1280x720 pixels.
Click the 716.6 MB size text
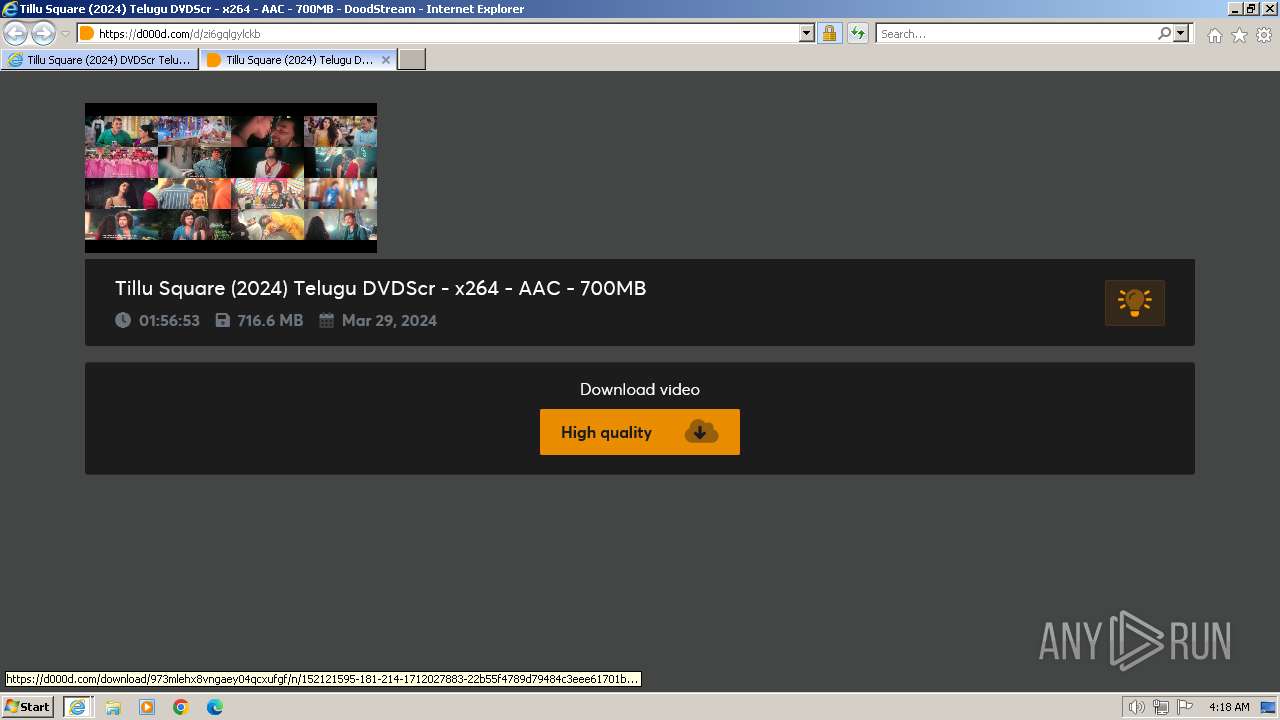click(270, 321)
